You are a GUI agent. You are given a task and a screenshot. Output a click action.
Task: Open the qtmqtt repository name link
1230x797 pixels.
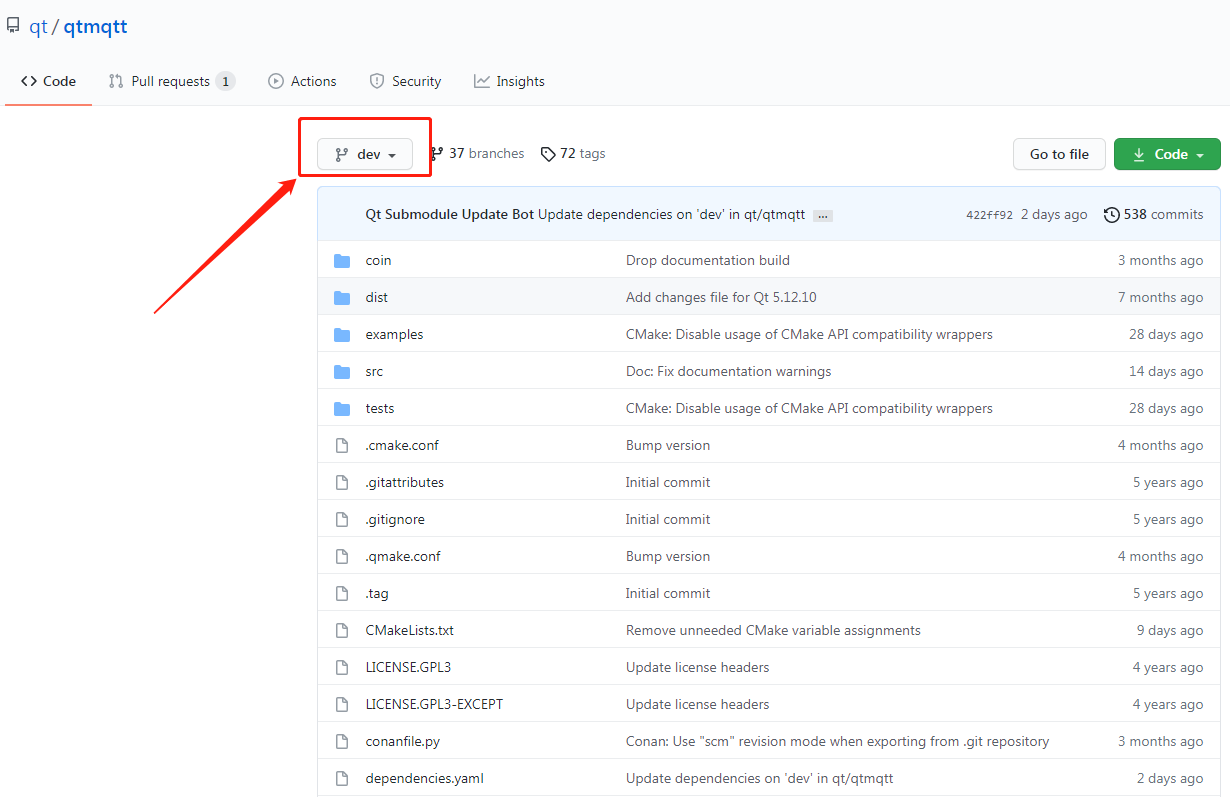95,27
